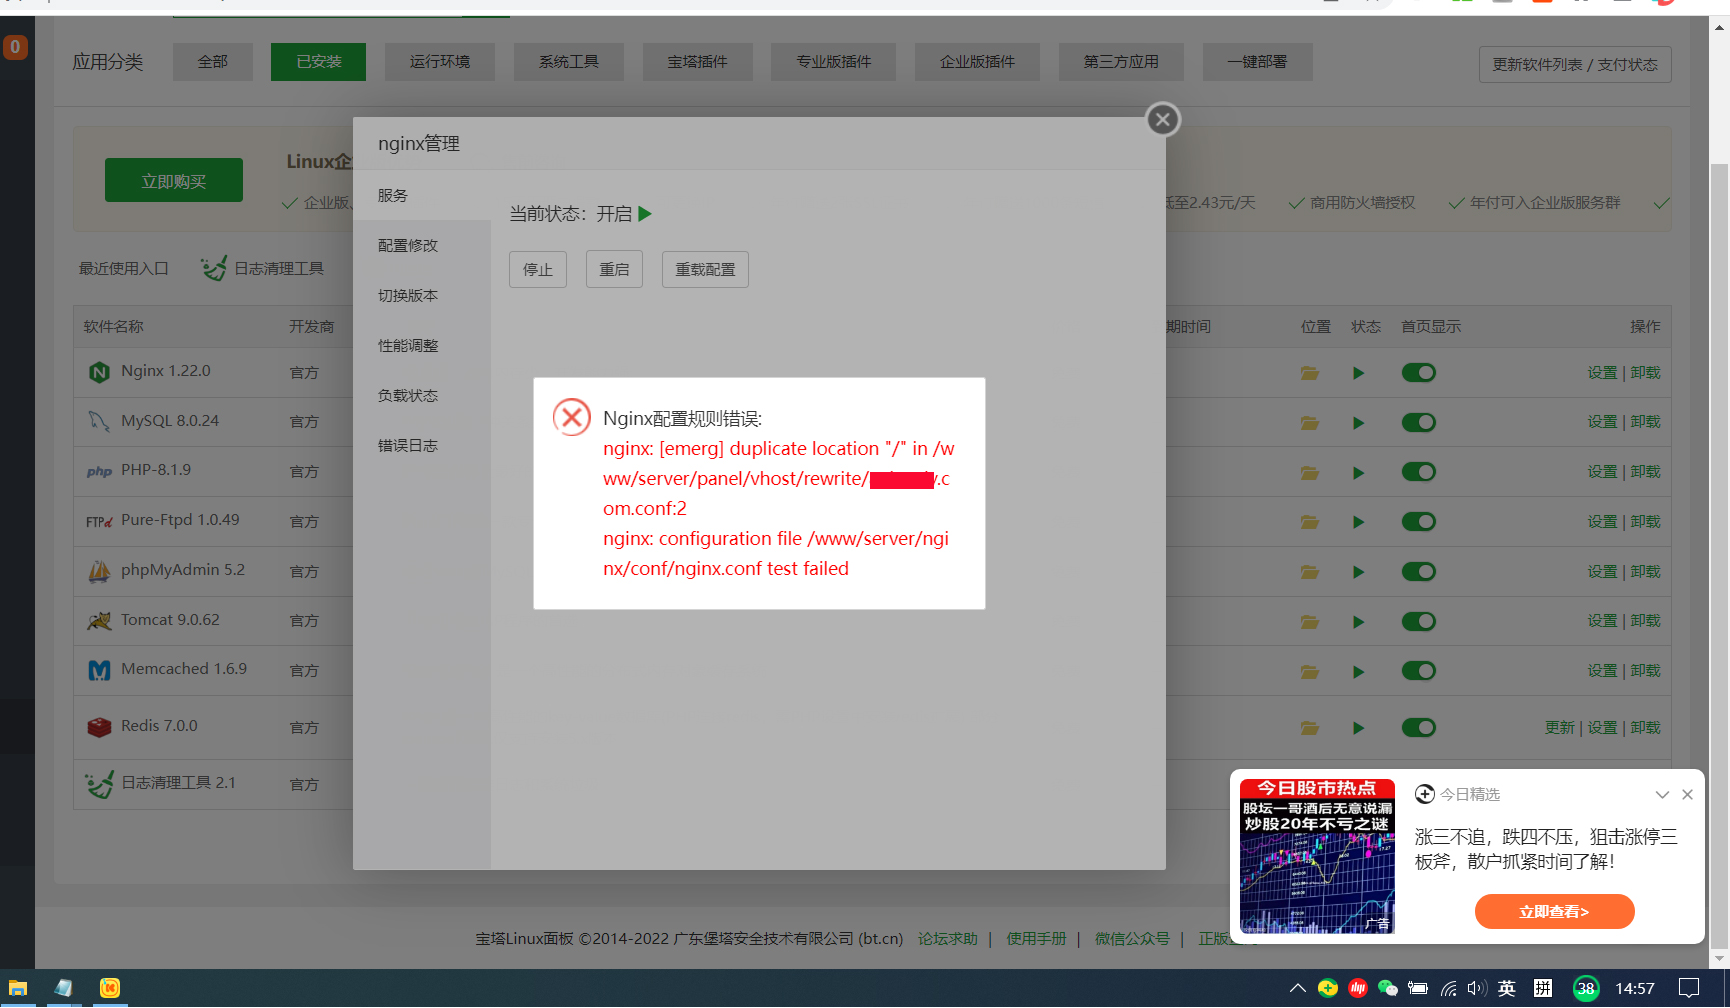The image size is (1730, 1008).
Task: Open the 使用手册 footer link
Action: click(x=1036, y=939)
